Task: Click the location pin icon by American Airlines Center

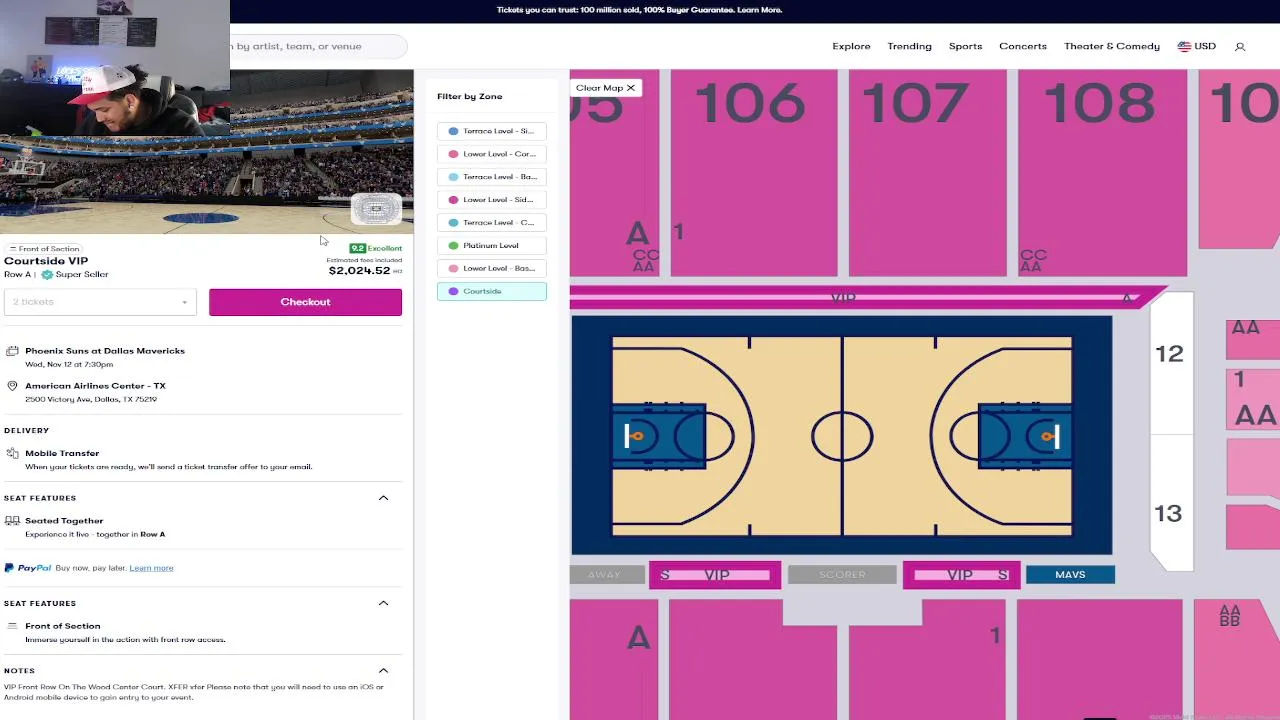Action: point(12,386)
